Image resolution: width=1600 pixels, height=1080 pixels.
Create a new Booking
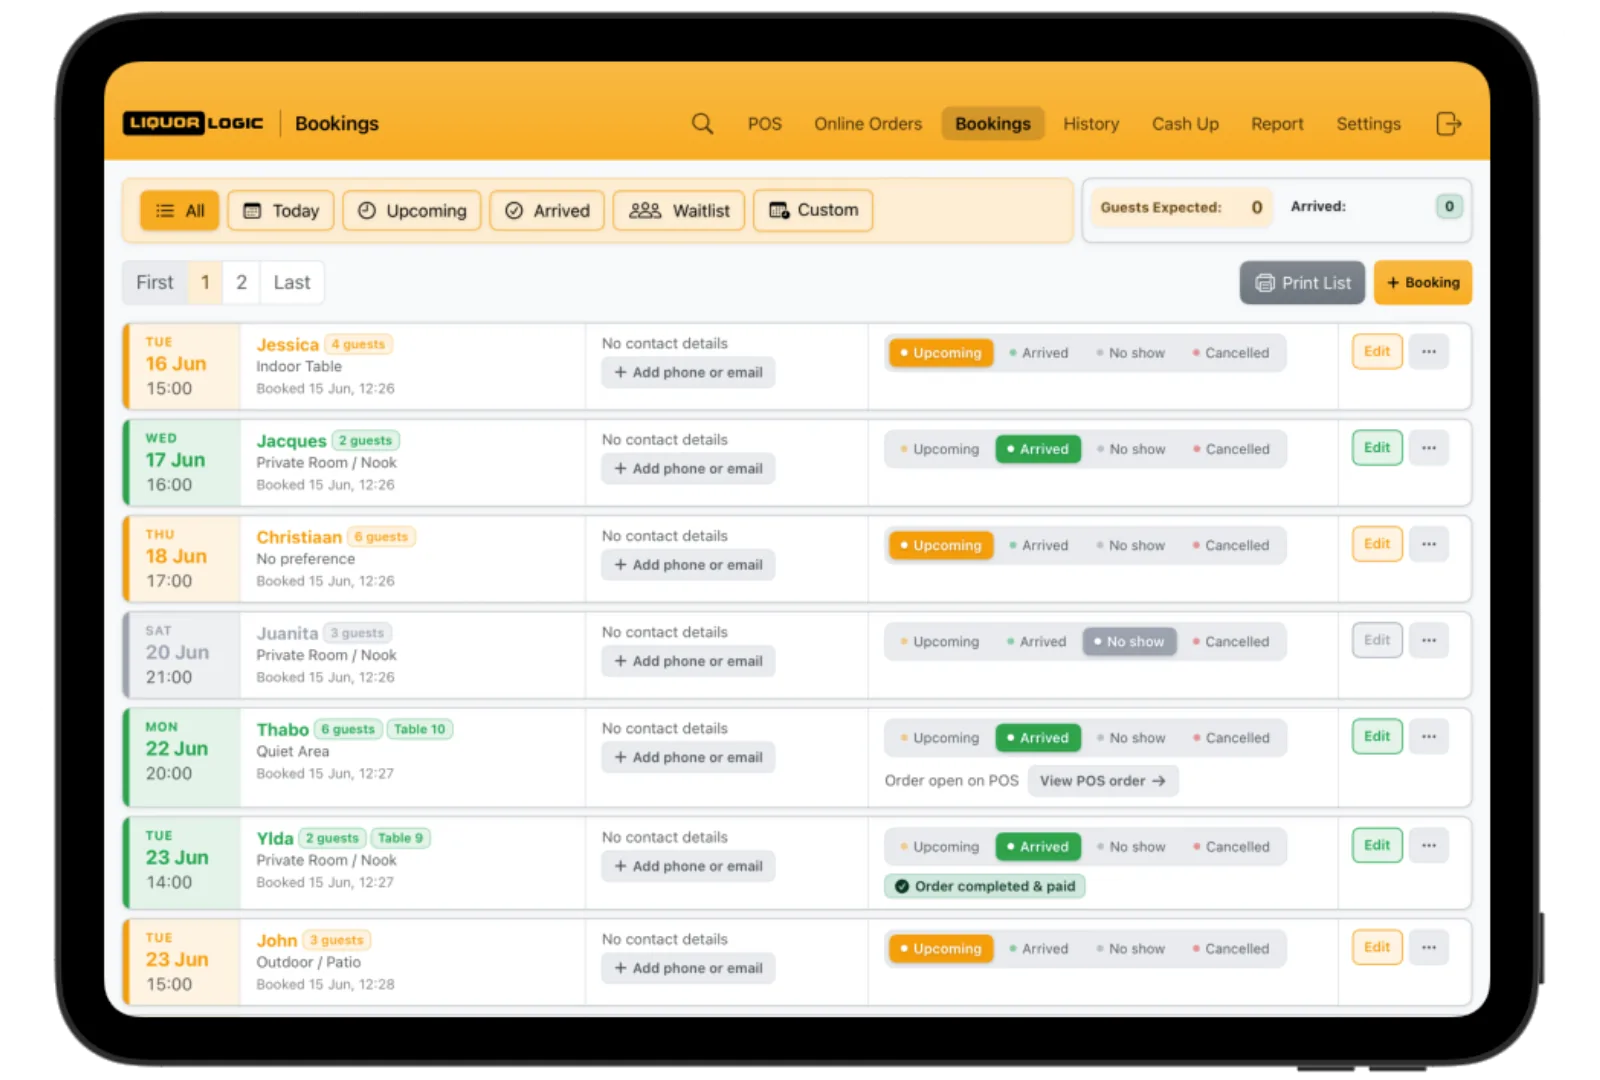[1423, 283]
